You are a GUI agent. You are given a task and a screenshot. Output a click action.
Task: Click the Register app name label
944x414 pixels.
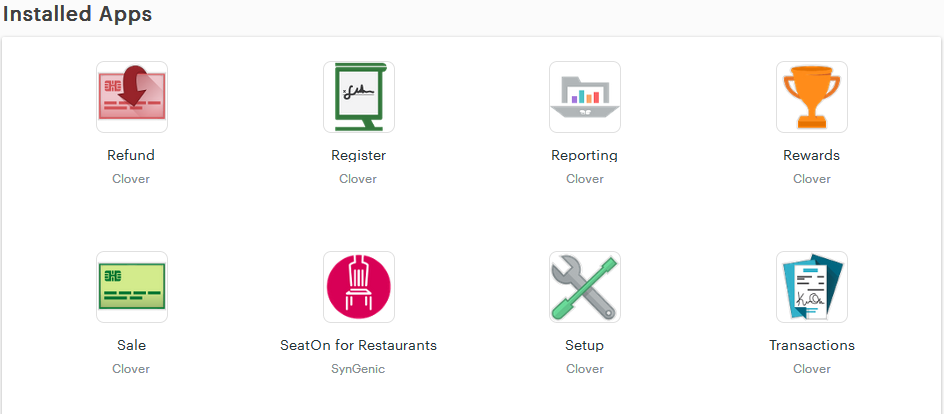click(358, 155)
